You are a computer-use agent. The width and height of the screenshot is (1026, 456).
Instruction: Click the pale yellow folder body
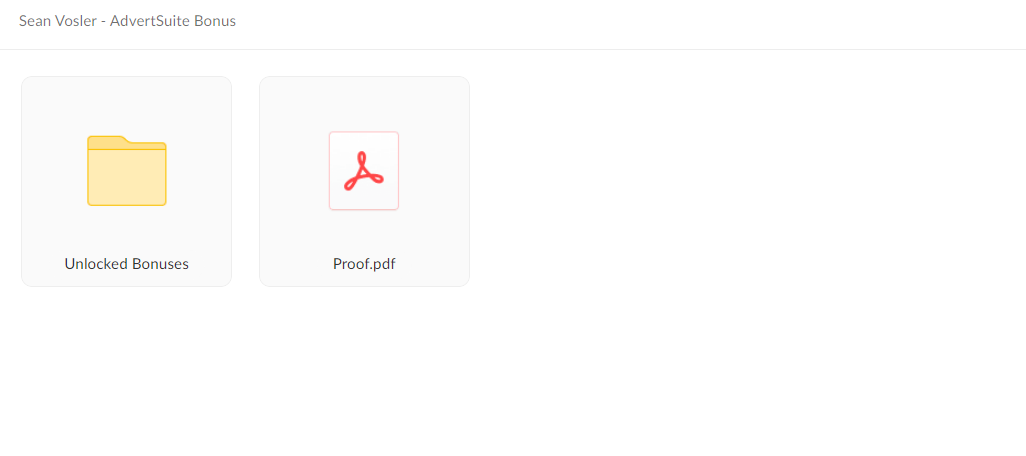coord(127,177)
